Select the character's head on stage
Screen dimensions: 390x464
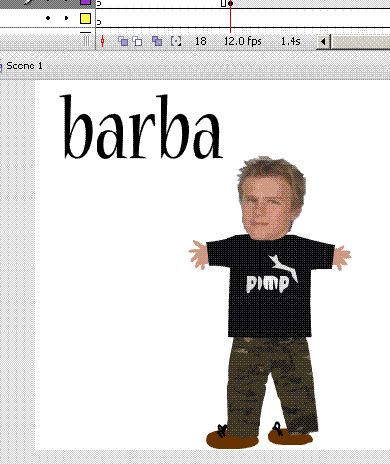[271, 198]
